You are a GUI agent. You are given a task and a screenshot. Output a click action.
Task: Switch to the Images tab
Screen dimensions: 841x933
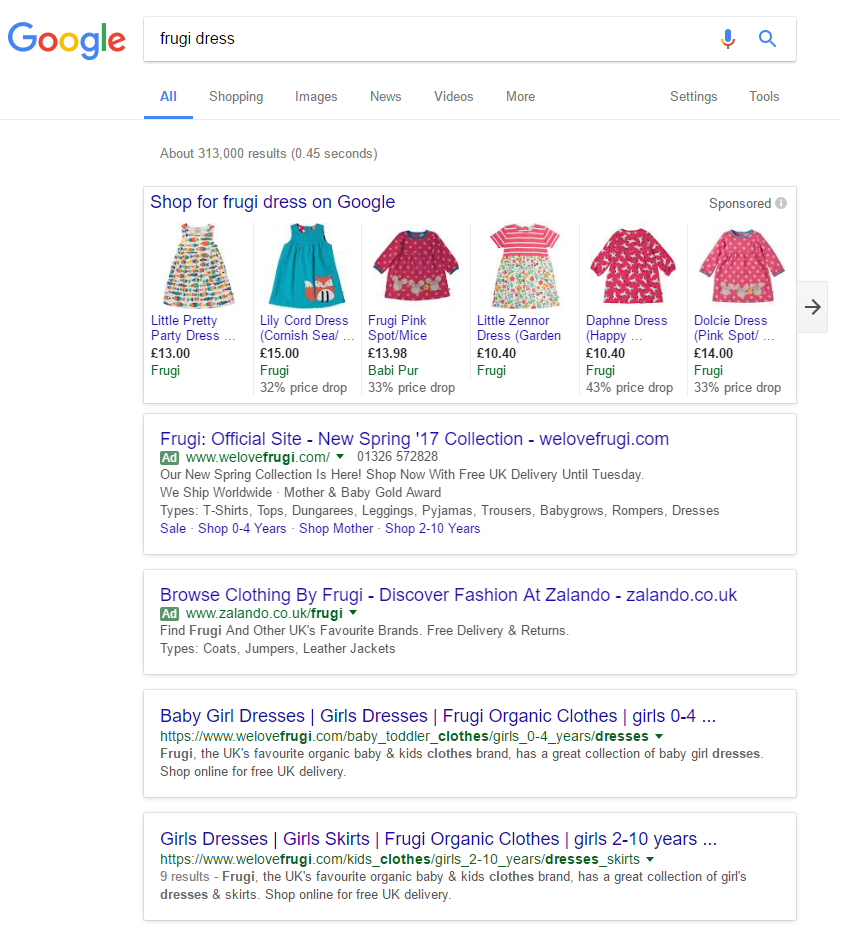pyautogui.click(x=316, y=96)
